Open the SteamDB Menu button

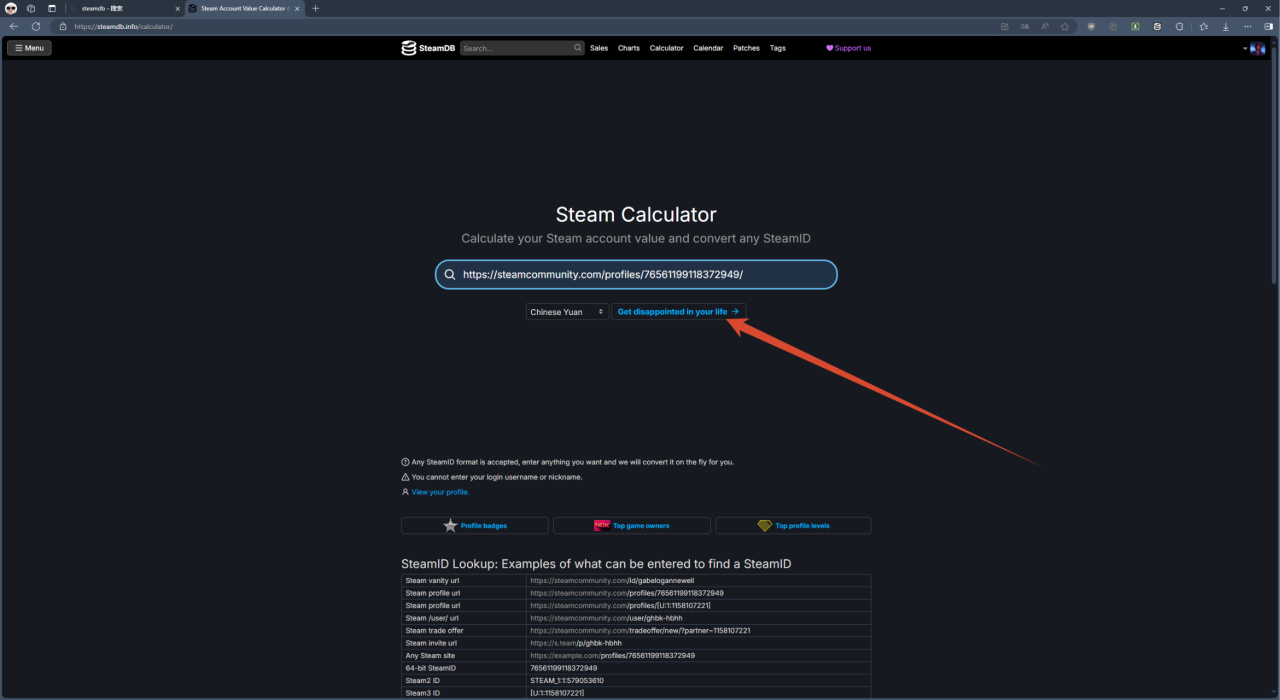[29, 48]
